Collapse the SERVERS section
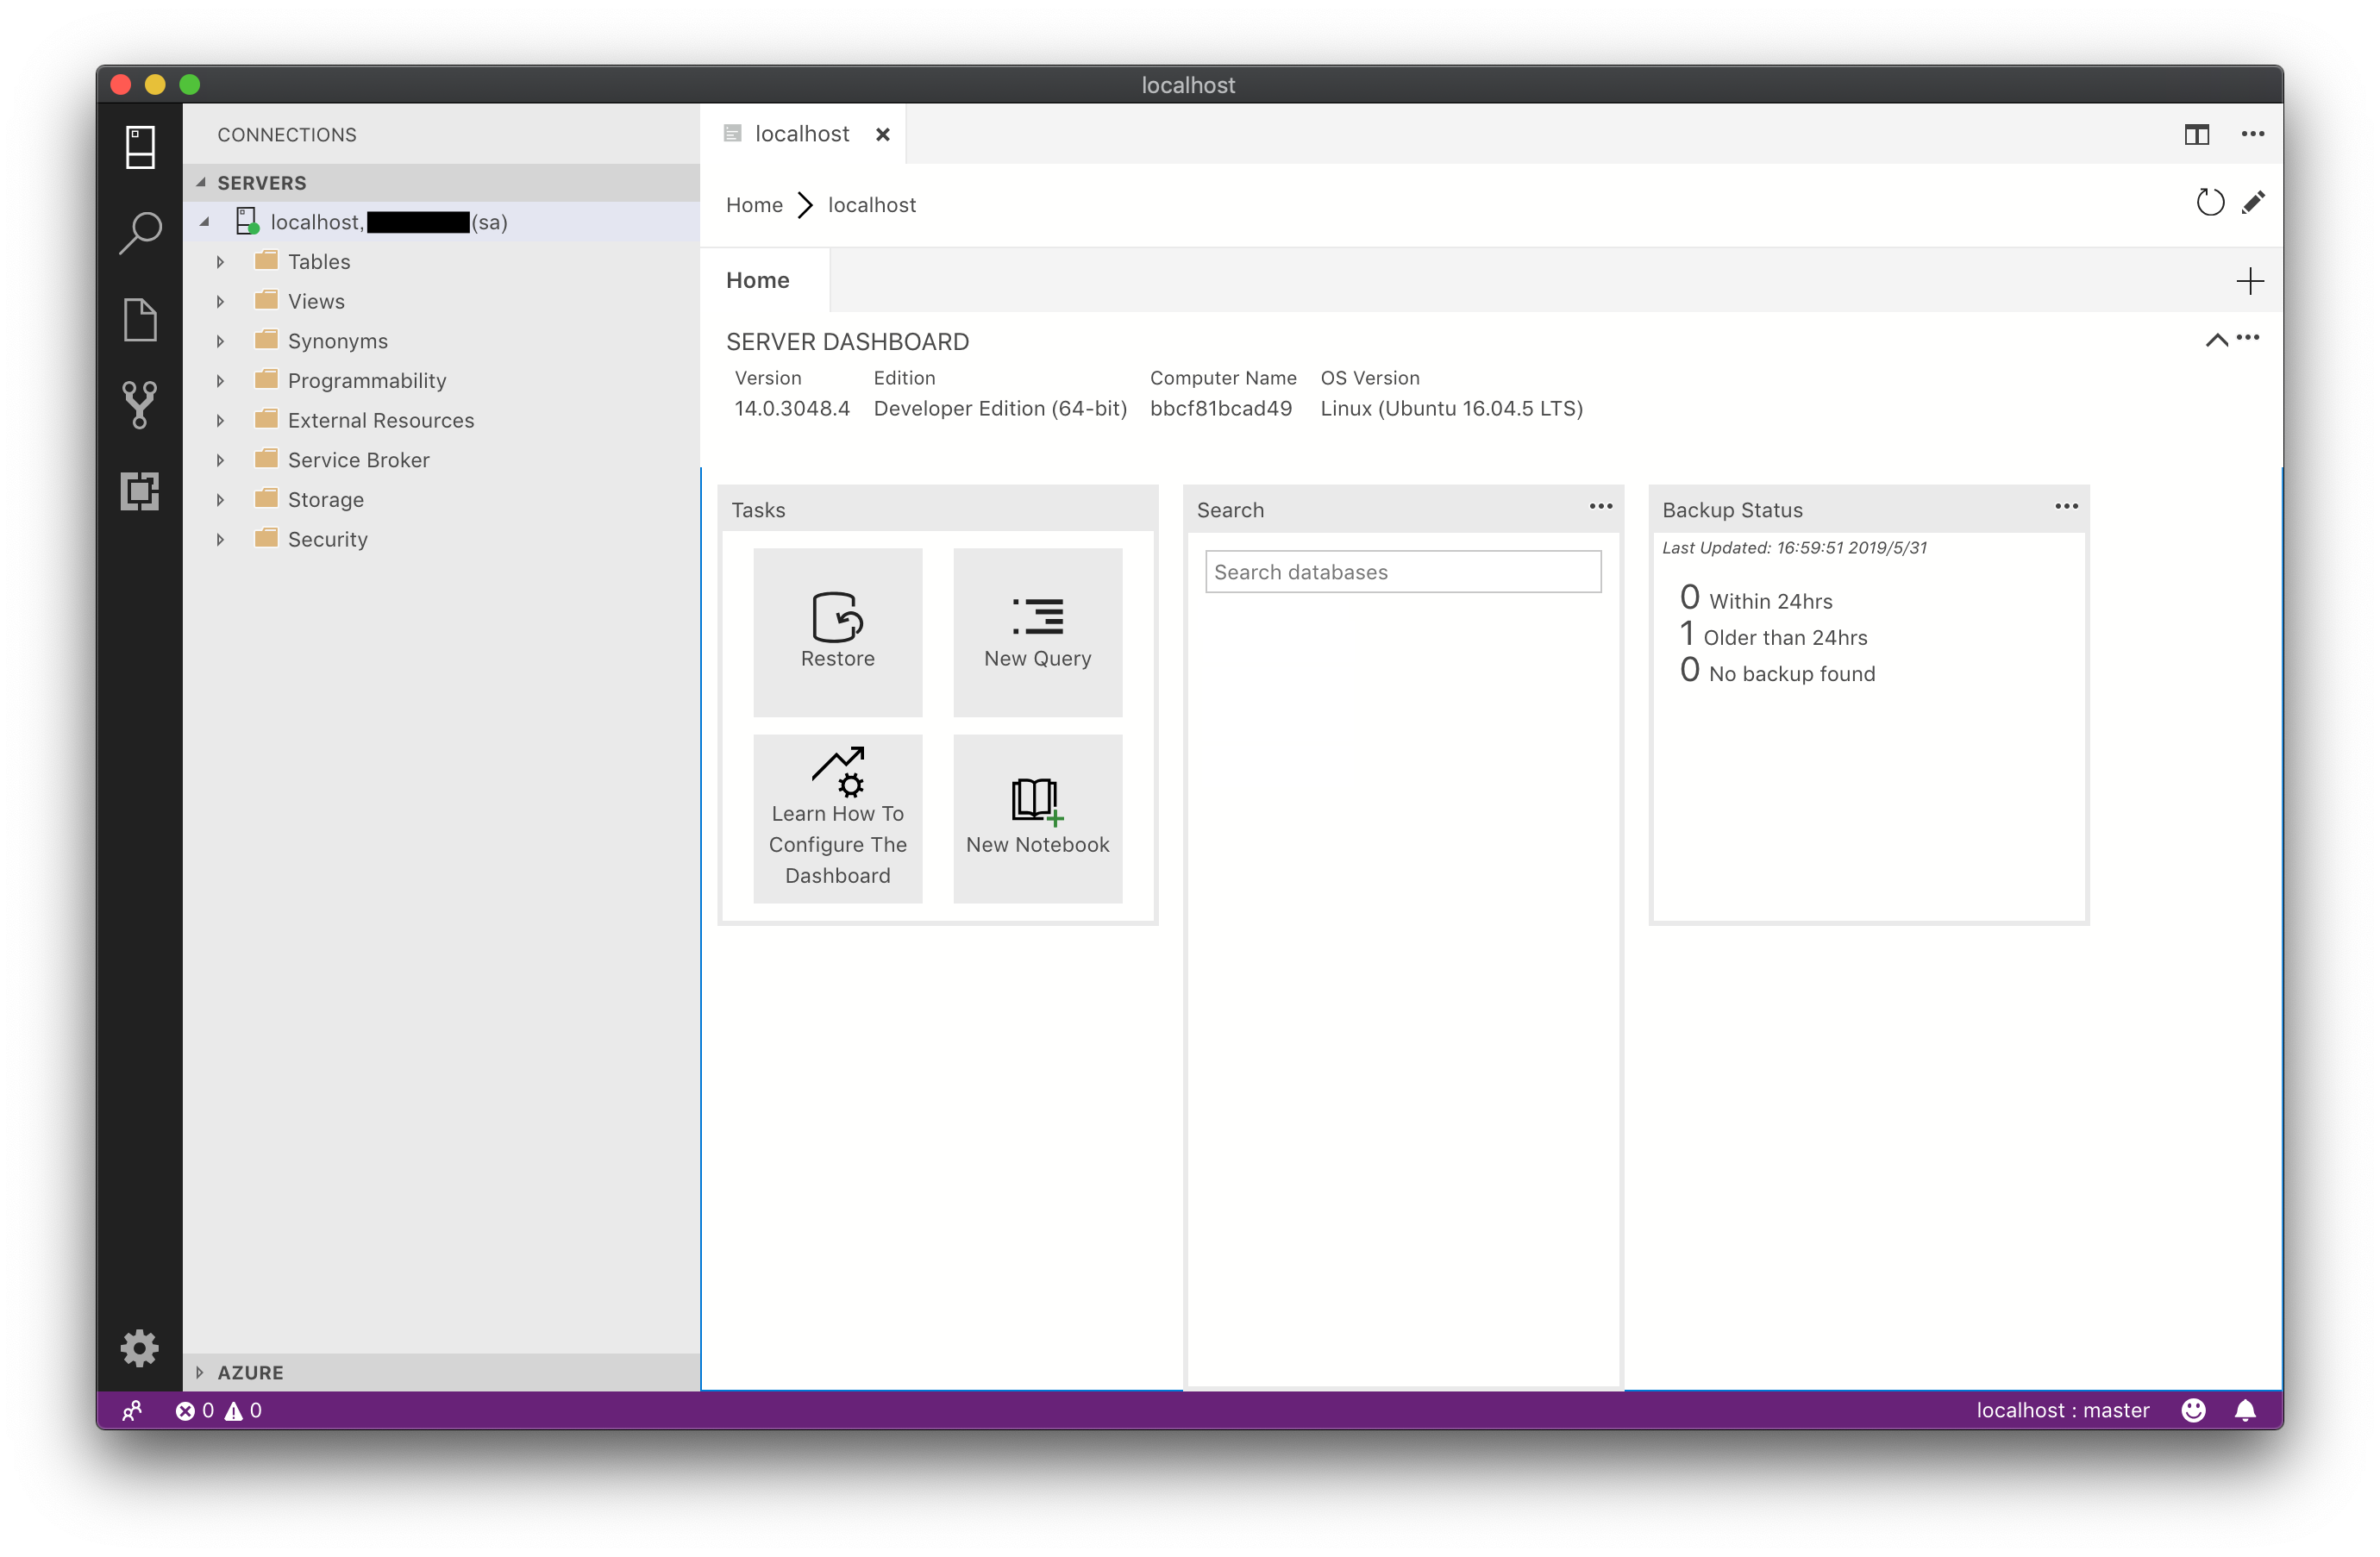 pos(201,182)
